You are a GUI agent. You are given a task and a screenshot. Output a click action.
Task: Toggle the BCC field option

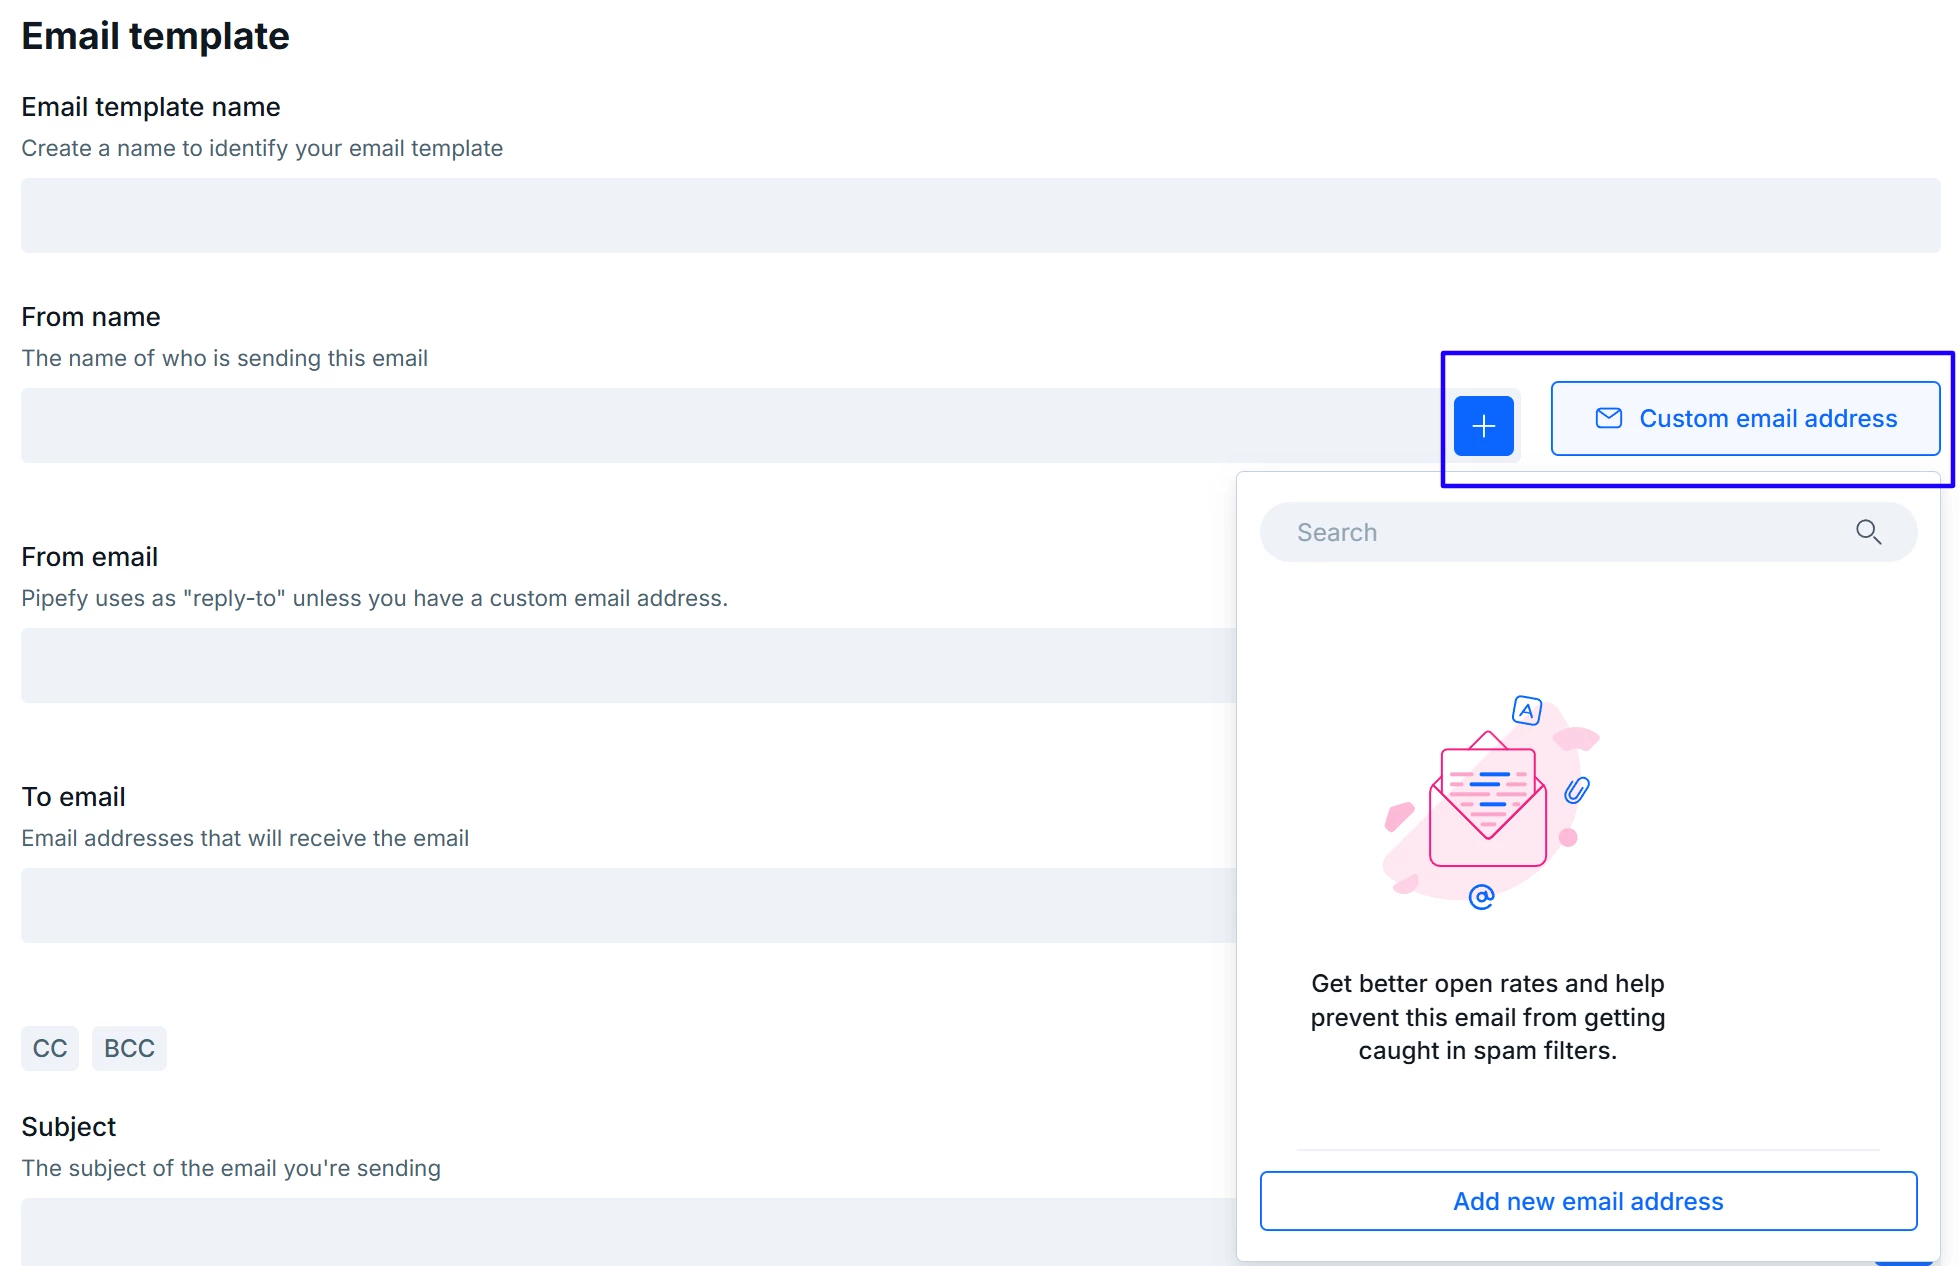click(129, 1048)
